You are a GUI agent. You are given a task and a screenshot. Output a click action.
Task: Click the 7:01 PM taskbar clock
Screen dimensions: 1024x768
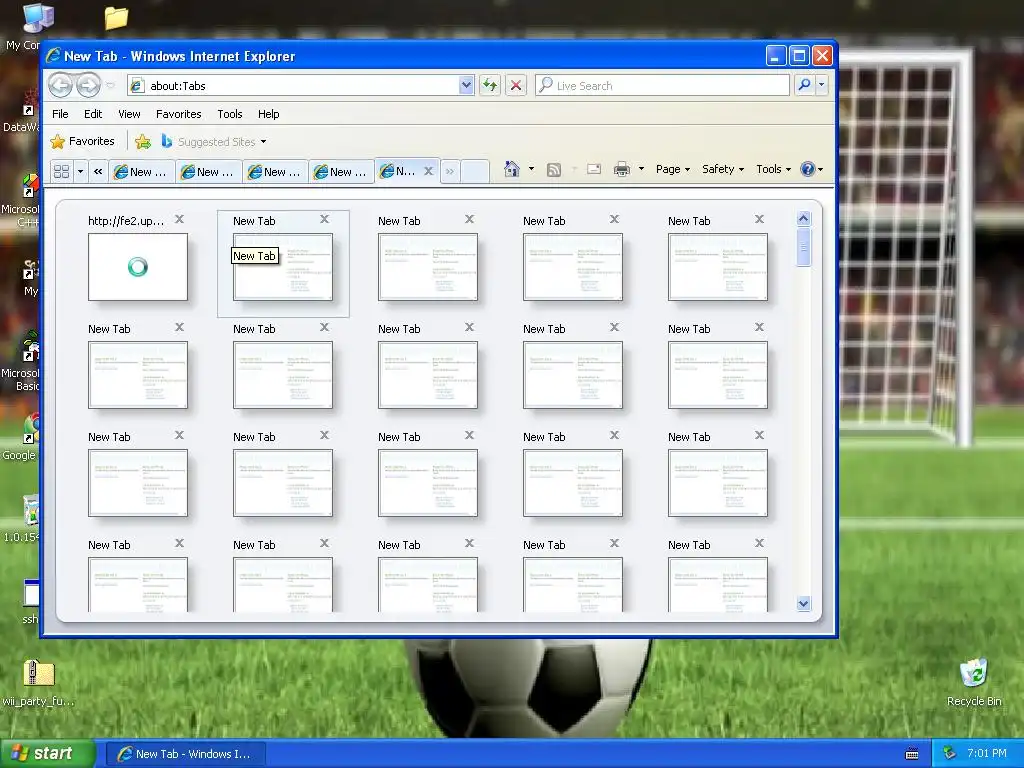point(987,754)
